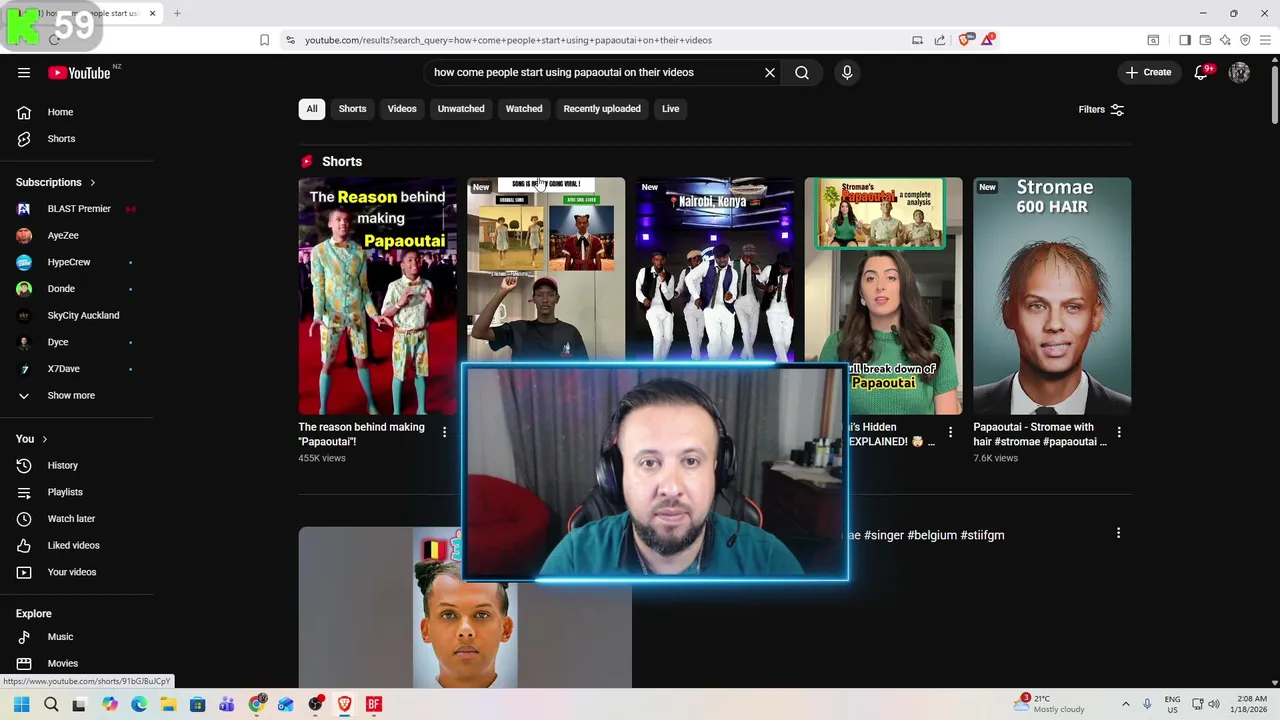Image resolution: width=1280 pixels, height=720 pixels.
Task: Click the Create button
Action: click(x=1148, y=72)
